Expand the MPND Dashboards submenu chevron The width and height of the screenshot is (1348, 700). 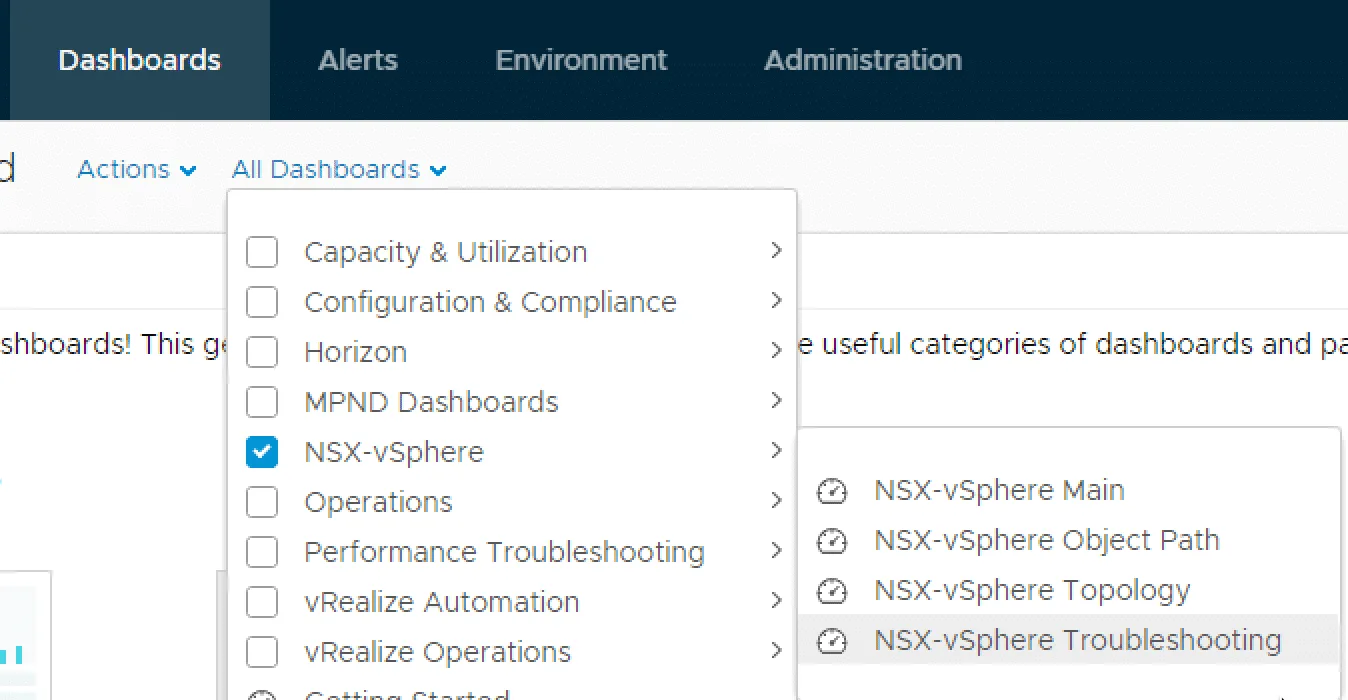click(x=776, y=401)
